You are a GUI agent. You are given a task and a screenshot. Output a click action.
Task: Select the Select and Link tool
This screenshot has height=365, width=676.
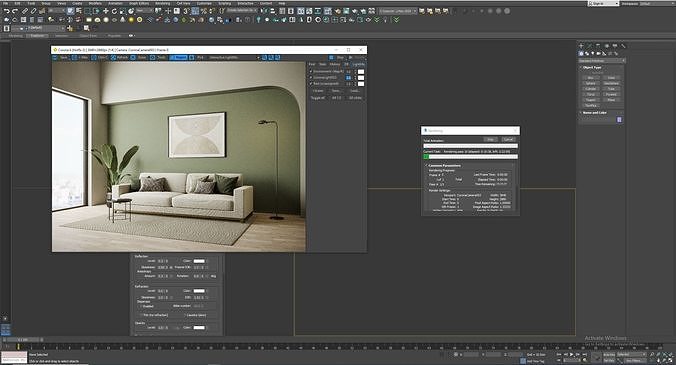pos(25,11)
